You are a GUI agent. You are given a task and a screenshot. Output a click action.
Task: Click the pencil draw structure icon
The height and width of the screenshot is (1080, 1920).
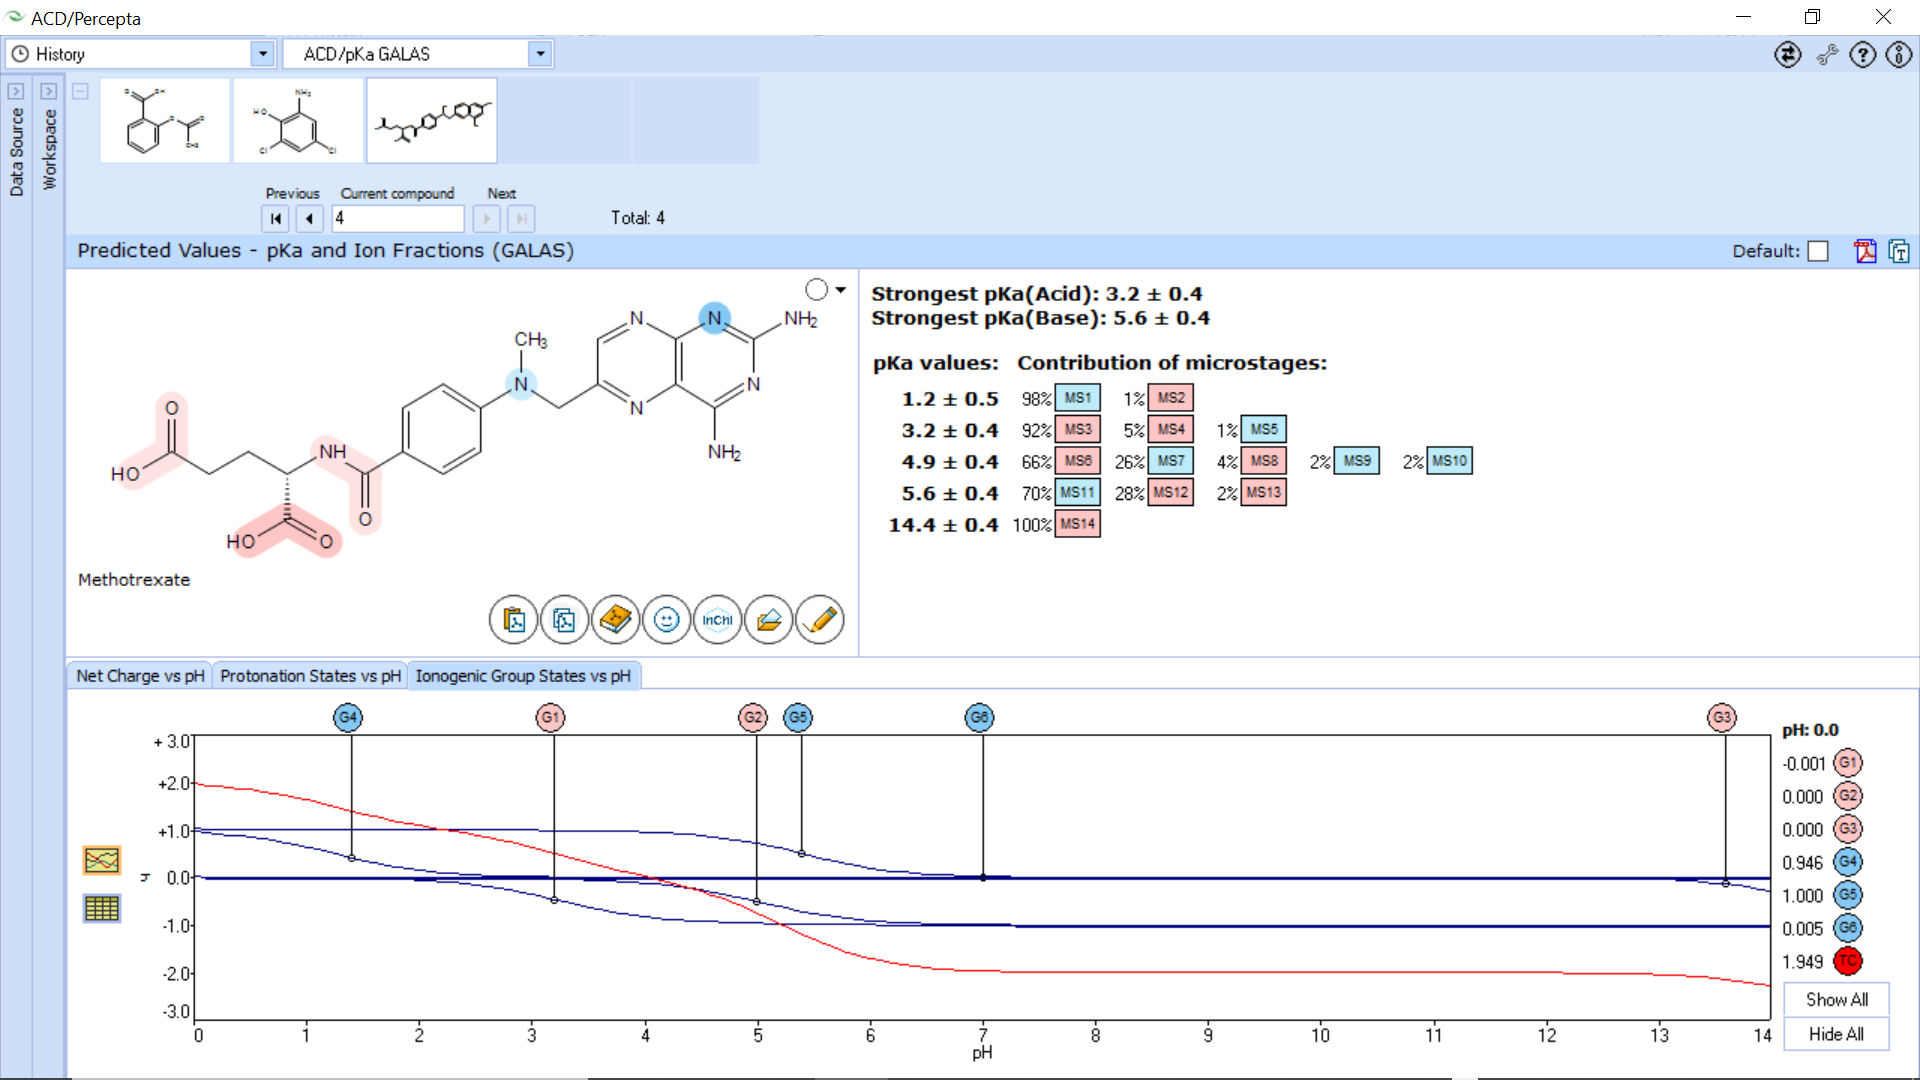pyautogui.click(x=820, y=620)
